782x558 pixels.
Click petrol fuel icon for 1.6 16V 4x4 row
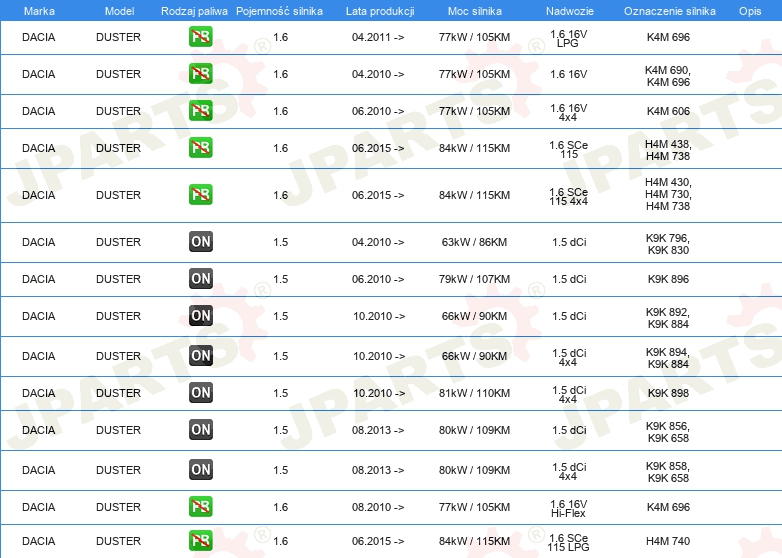(x=200, y=110)
